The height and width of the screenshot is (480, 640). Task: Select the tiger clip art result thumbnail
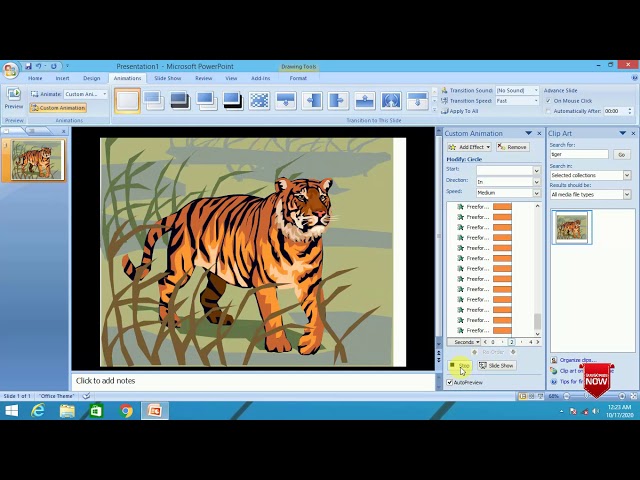[x=571, y=227]
